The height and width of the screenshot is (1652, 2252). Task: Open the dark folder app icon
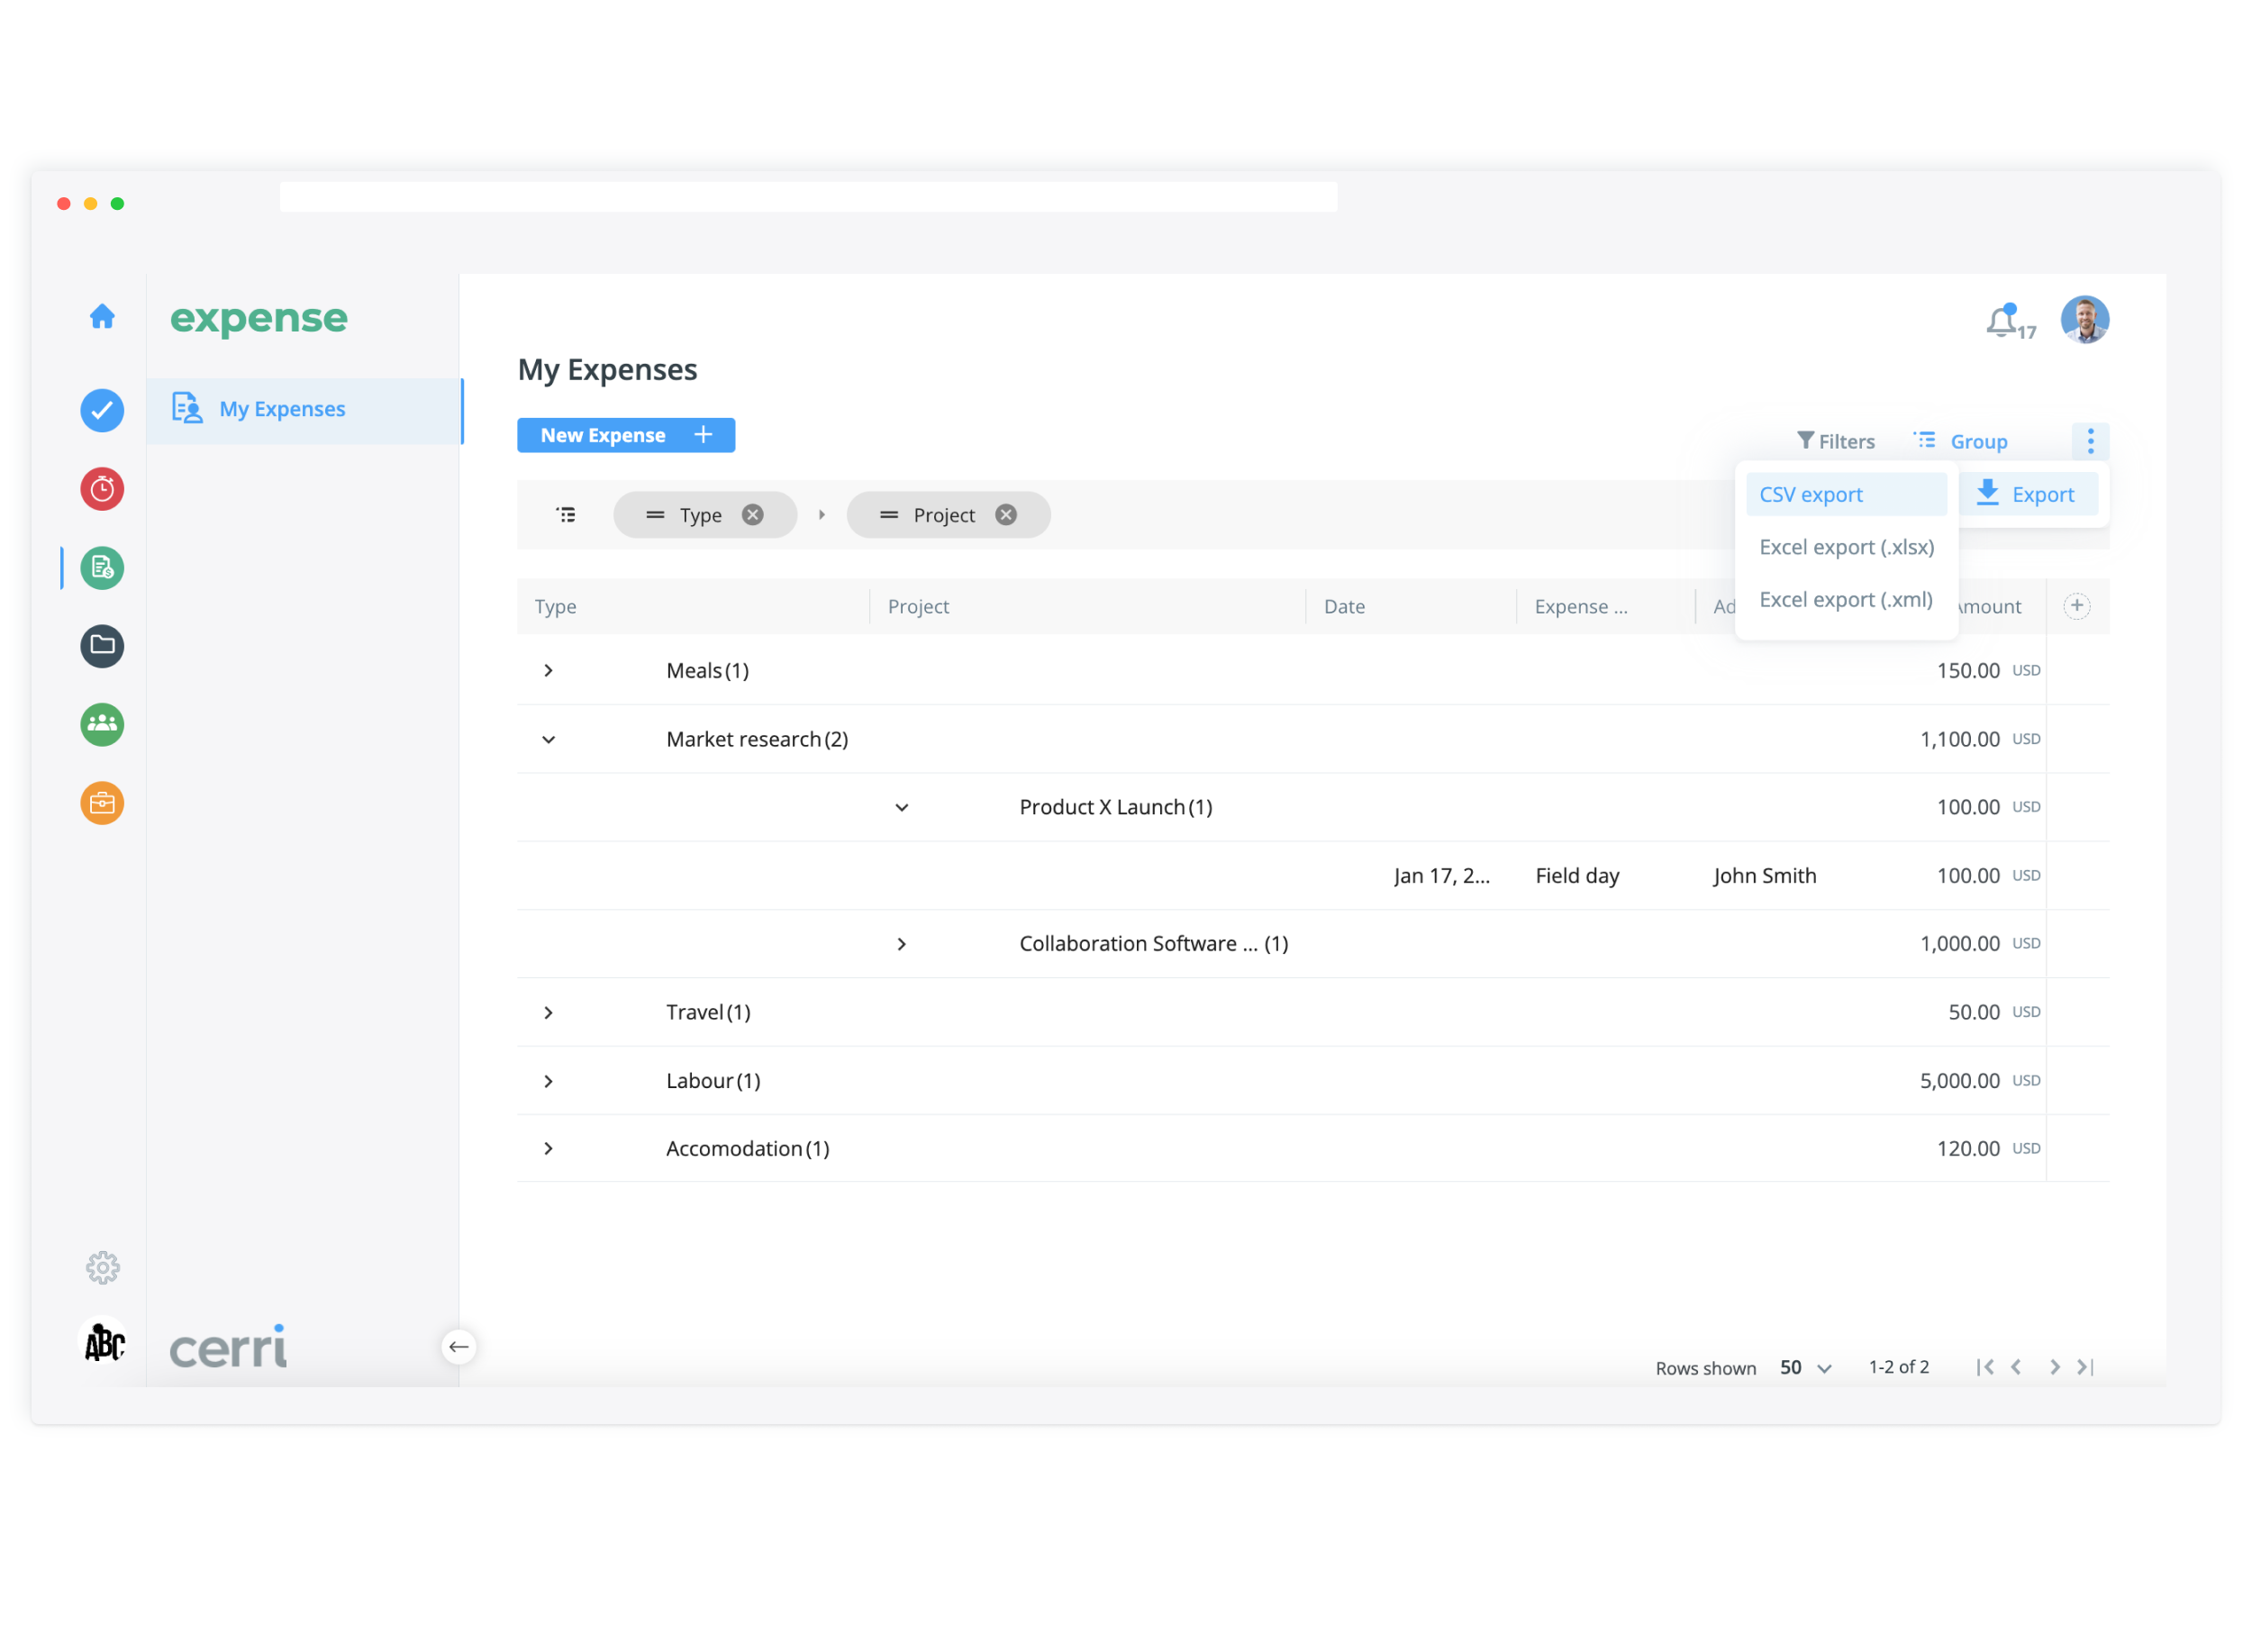tap(102, 646)
